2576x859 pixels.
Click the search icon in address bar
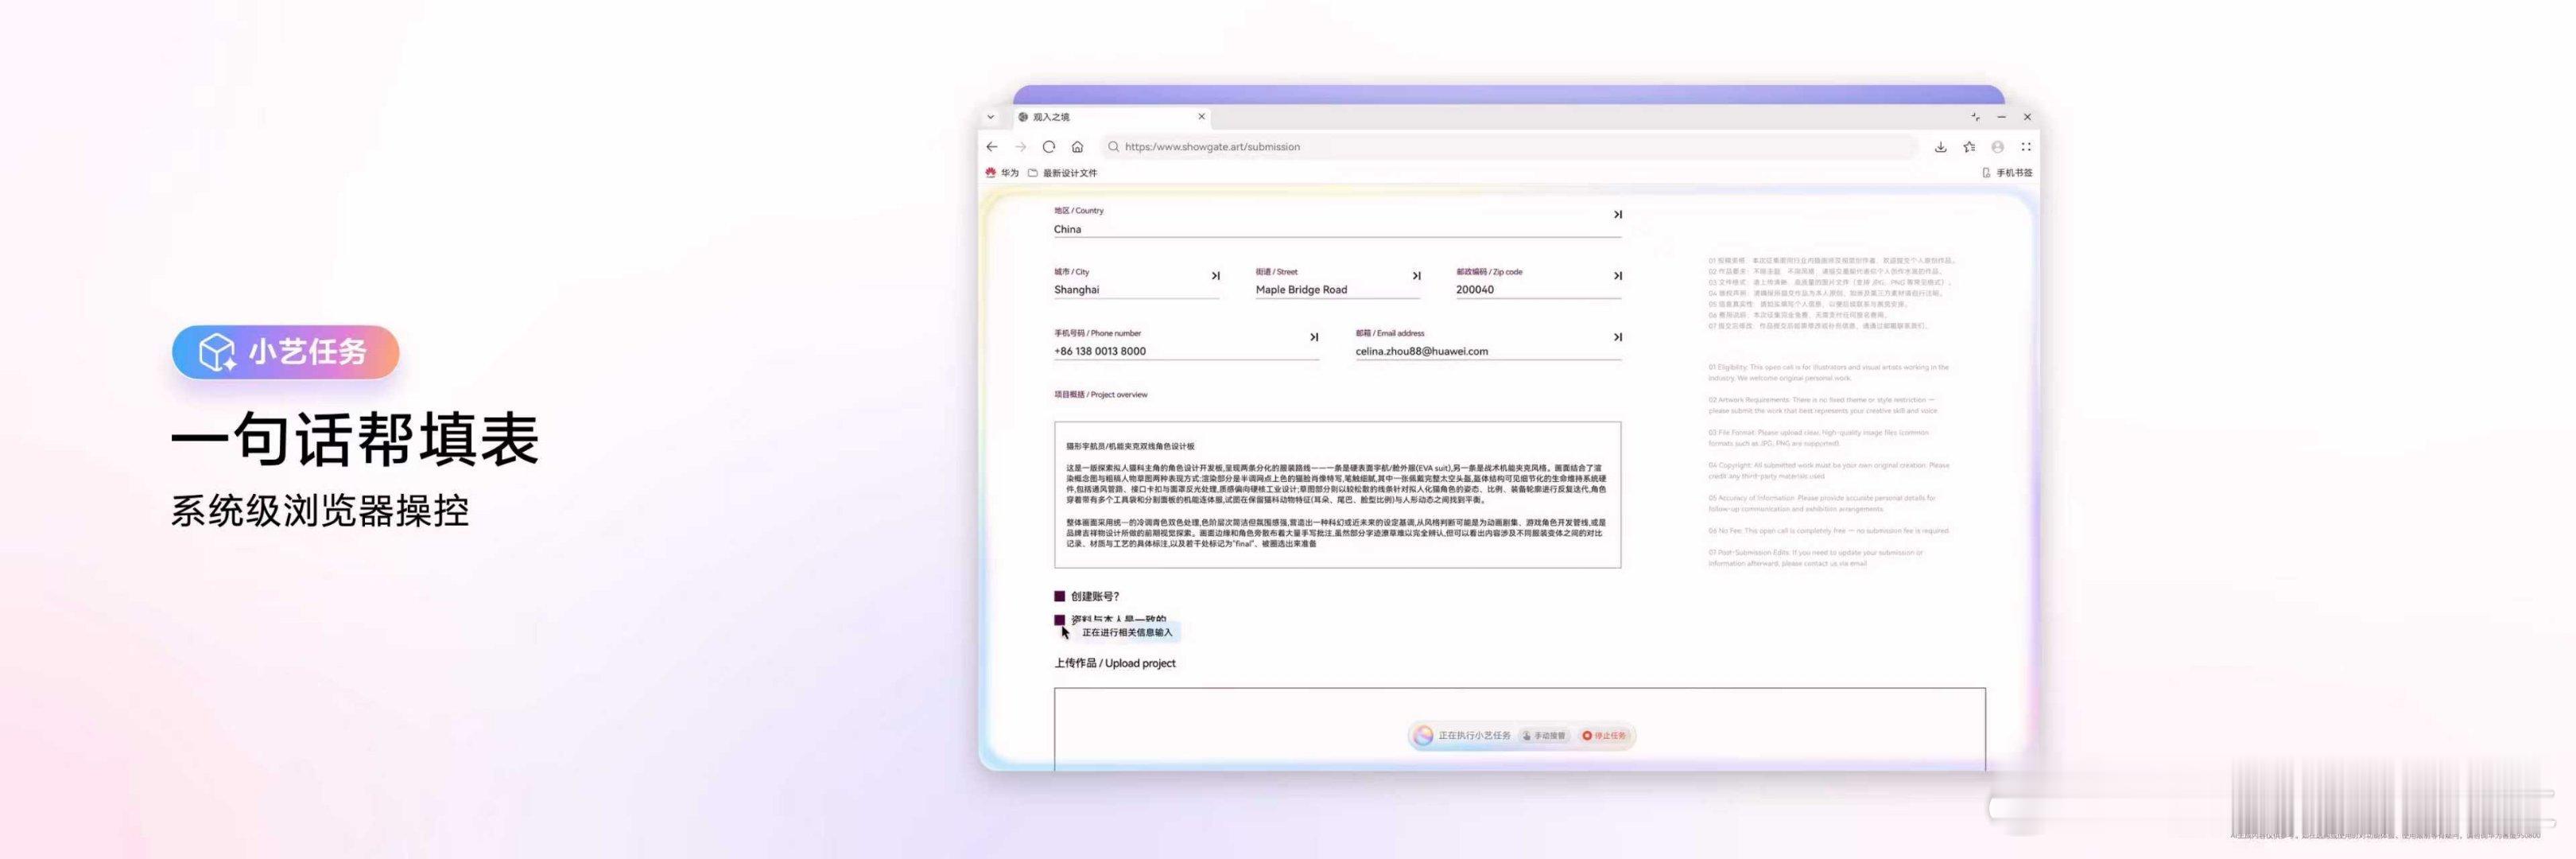point(1113,147)
